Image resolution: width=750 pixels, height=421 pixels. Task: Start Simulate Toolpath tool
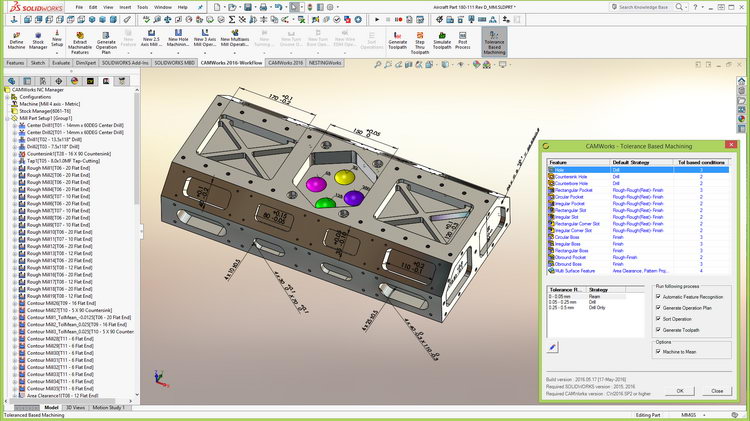tap(443, 37)
